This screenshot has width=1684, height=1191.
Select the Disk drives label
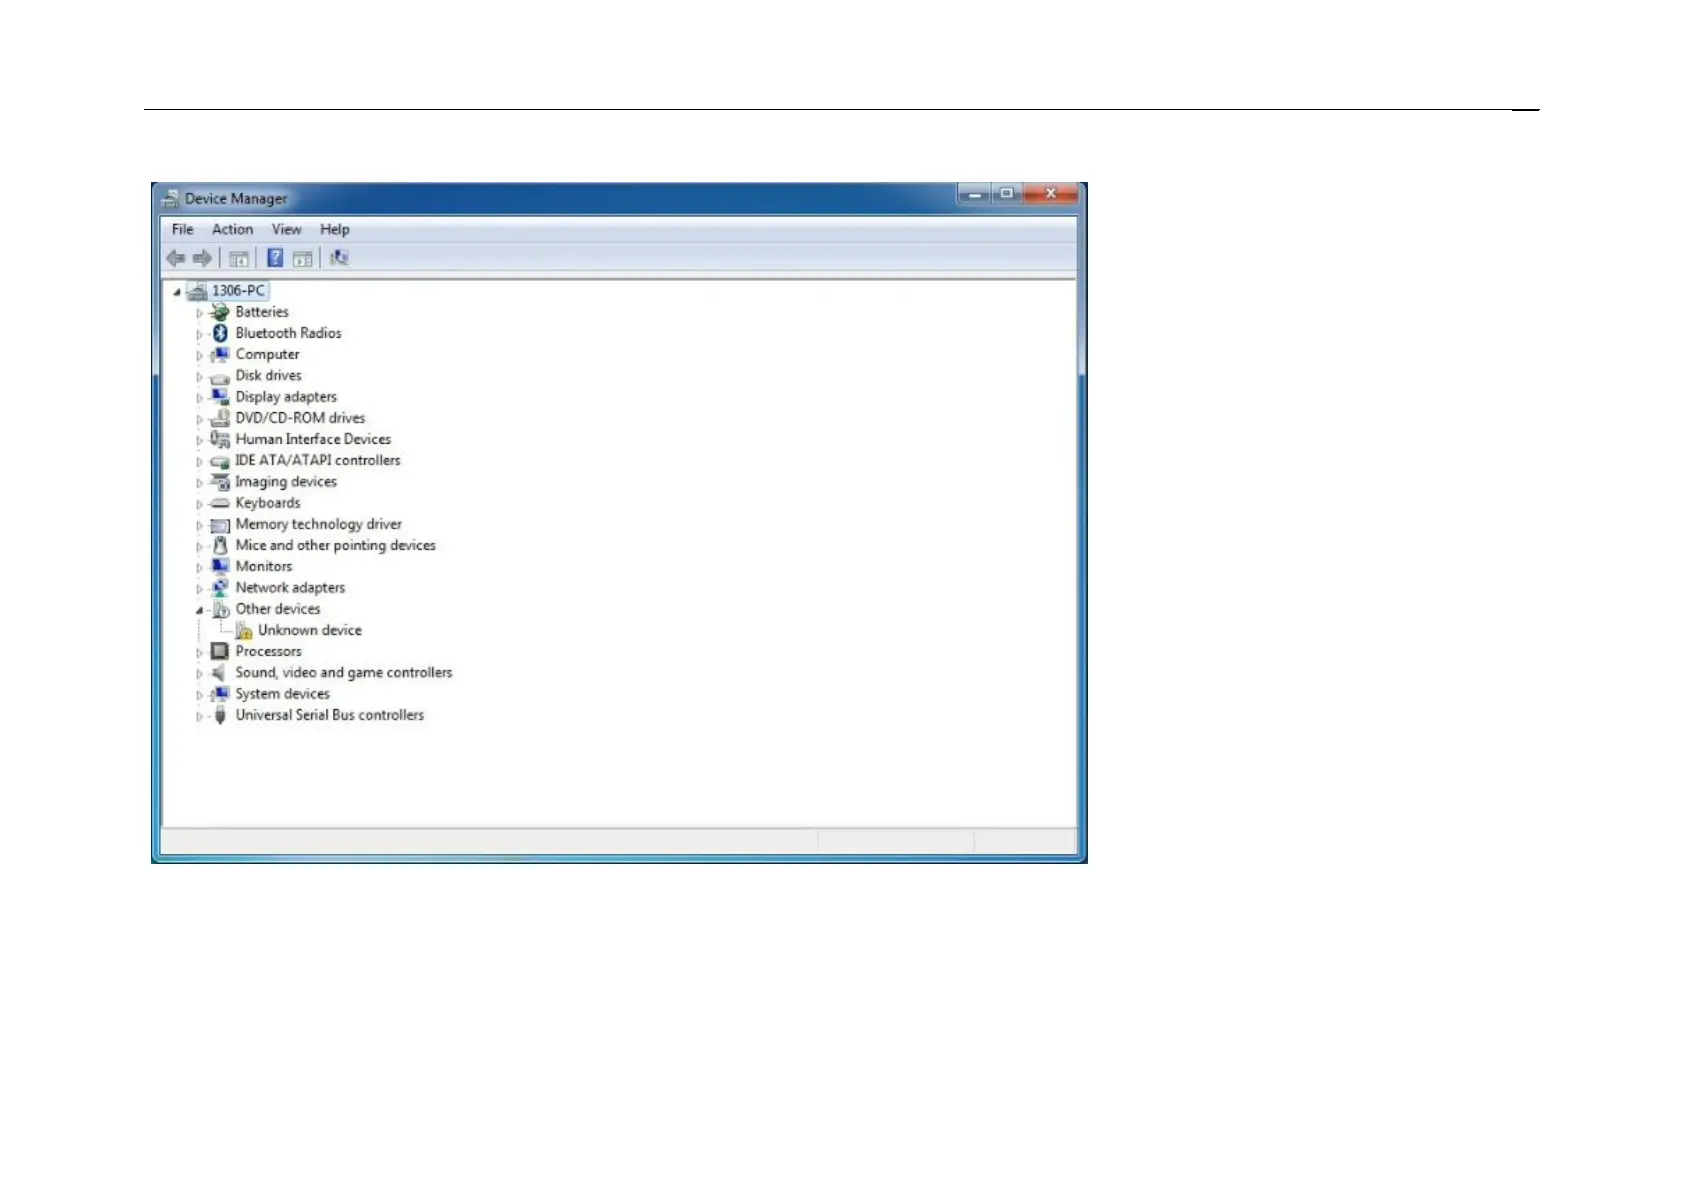click(268, 376)
